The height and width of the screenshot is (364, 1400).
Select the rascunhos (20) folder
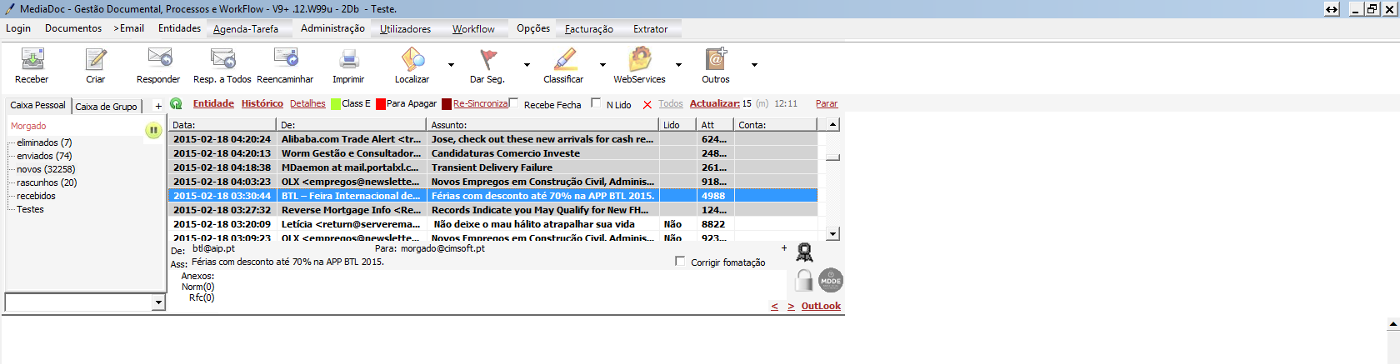[47, 182]
